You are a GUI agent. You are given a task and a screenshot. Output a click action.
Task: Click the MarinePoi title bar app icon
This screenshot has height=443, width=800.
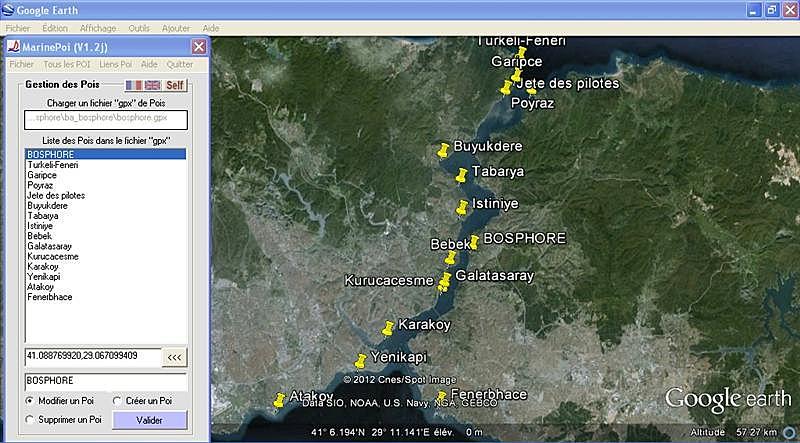(14, 47)
